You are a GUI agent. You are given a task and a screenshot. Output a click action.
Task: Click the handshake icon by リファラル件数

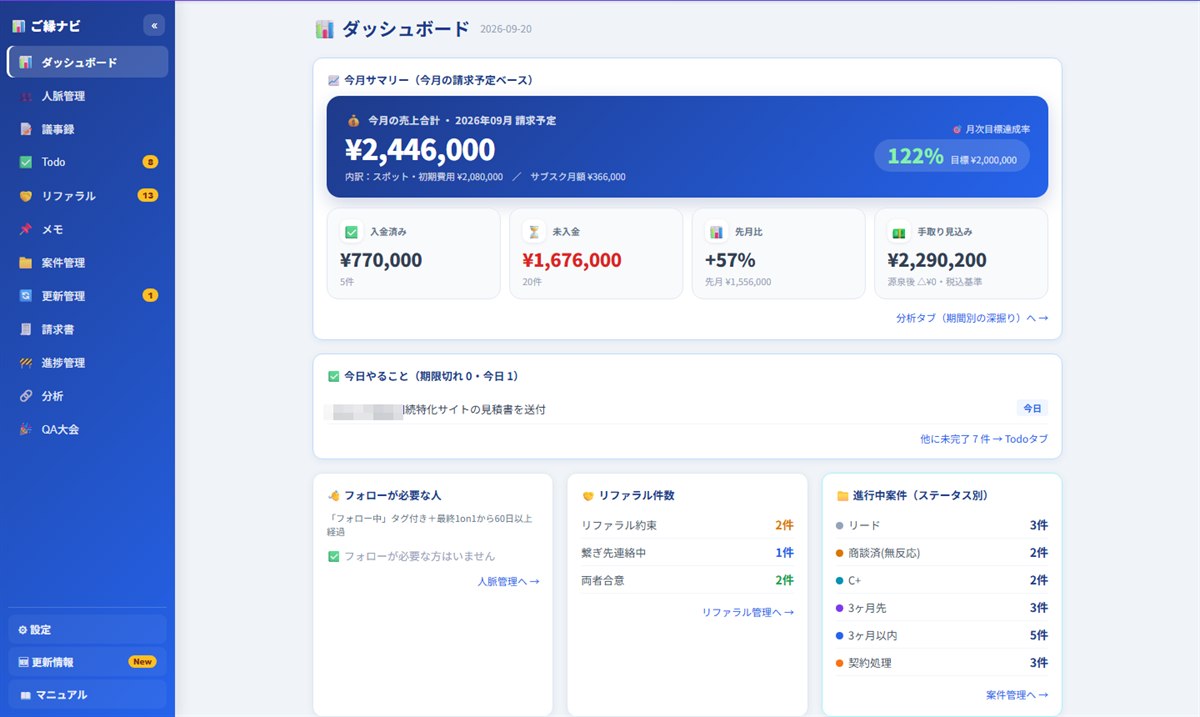coord(588,495)
